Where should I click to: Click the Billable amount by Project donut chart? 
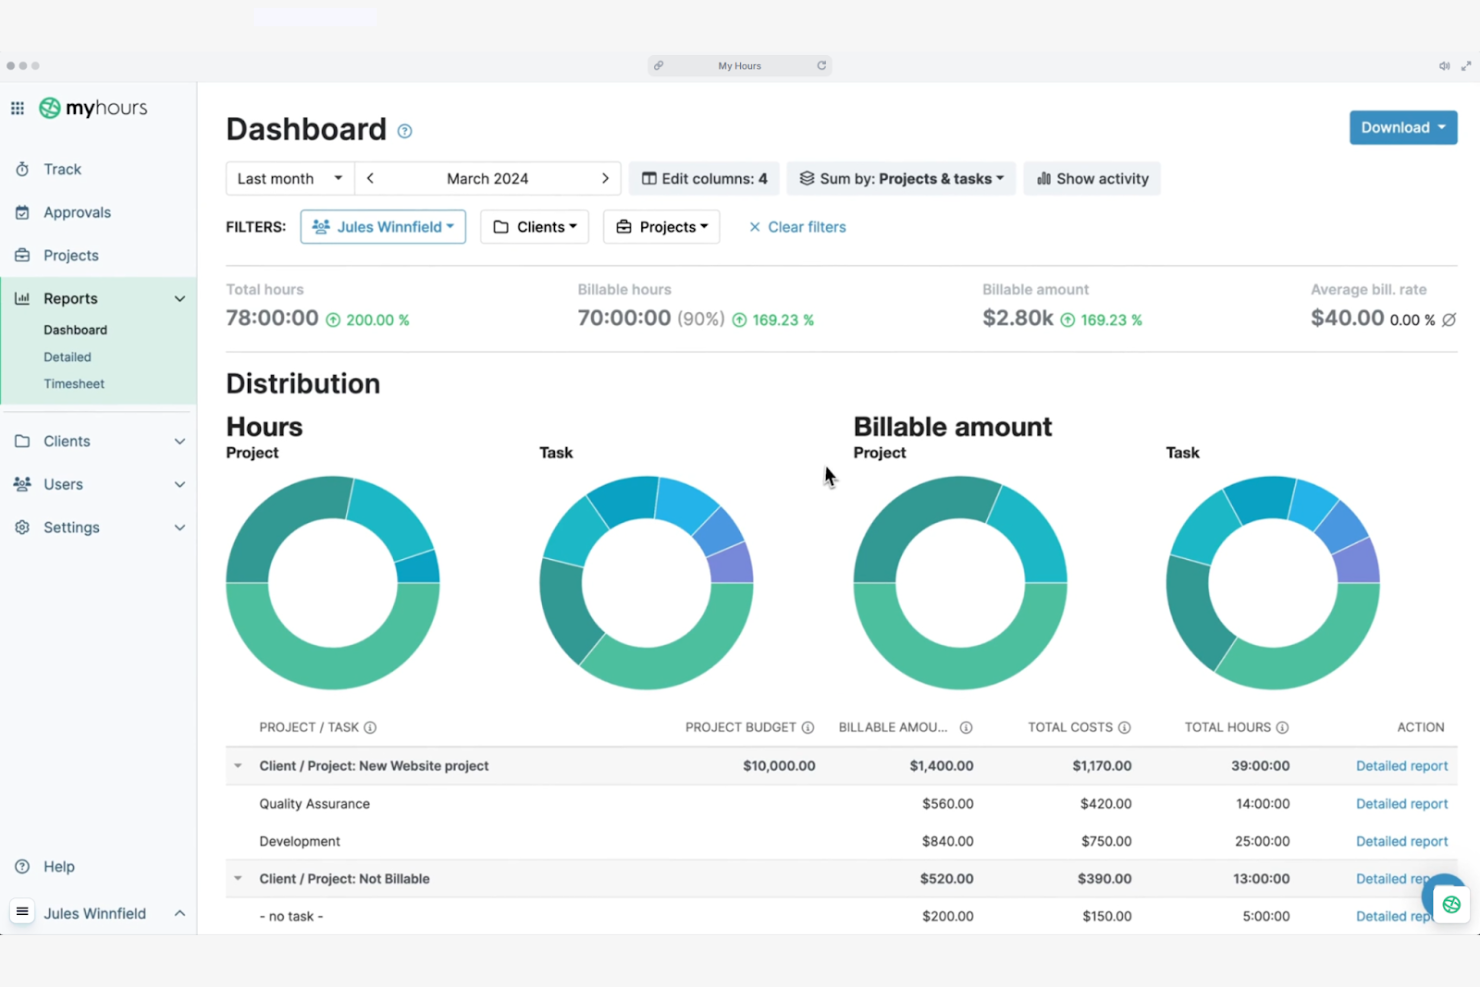(x=960, y=583)
